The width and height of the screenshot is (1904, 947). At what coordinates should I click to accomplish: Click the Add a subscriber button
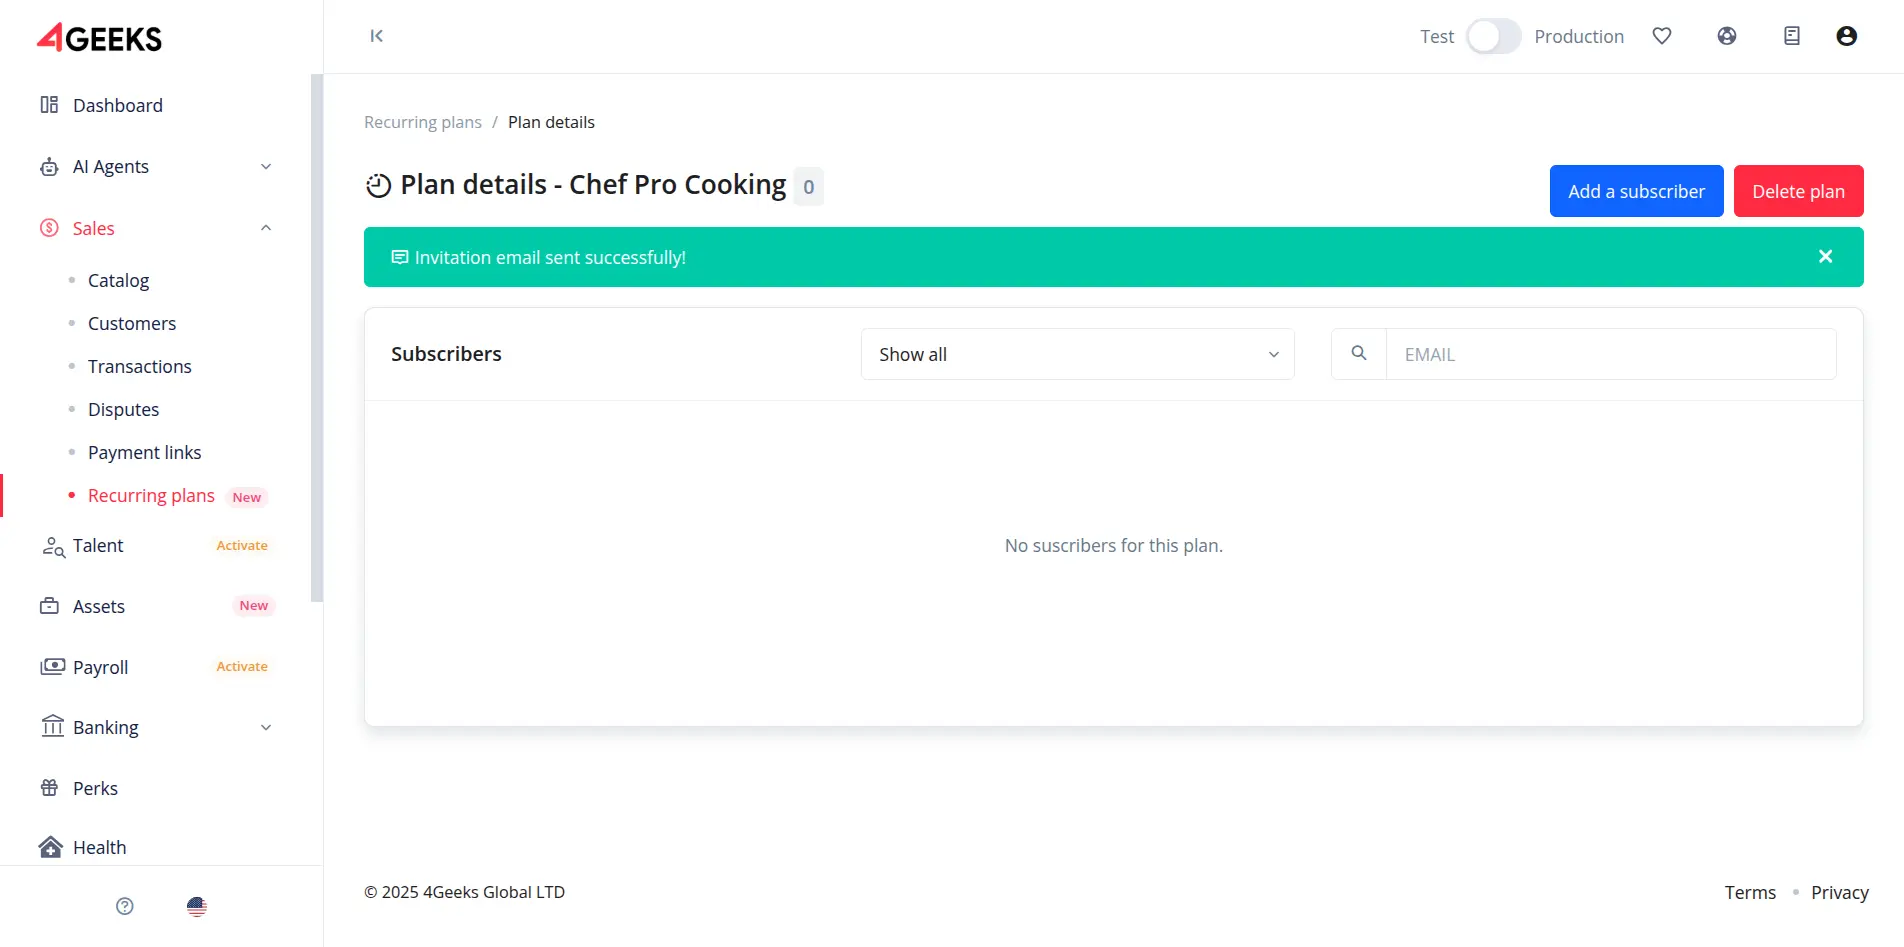click(1636, 191)
